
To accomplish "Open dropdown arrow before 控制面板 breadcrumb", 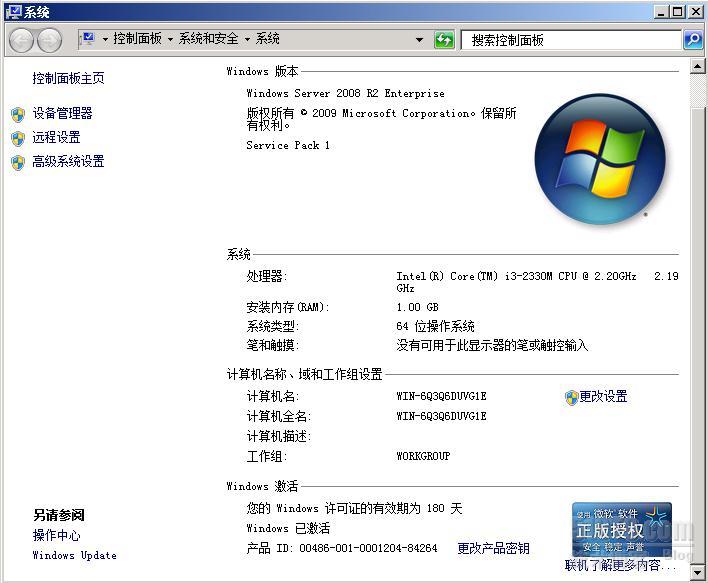I will point(105,40).
